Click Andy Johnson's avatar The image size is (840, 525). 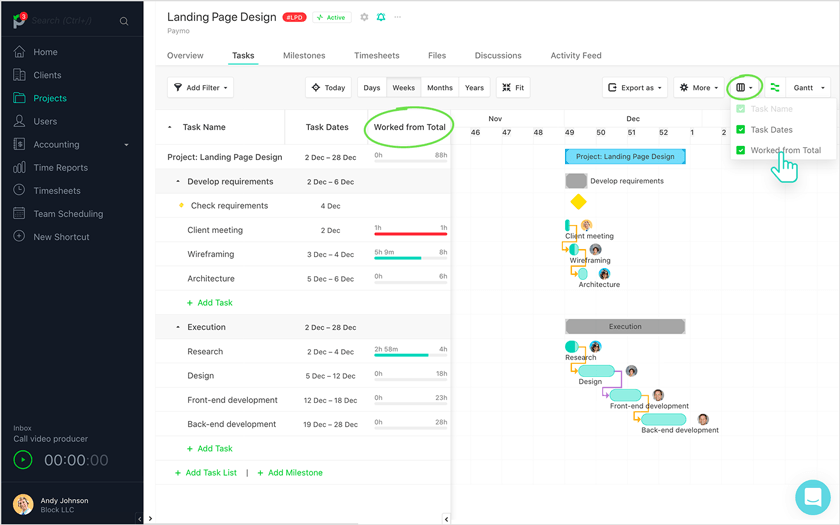(x=22, y=504)
